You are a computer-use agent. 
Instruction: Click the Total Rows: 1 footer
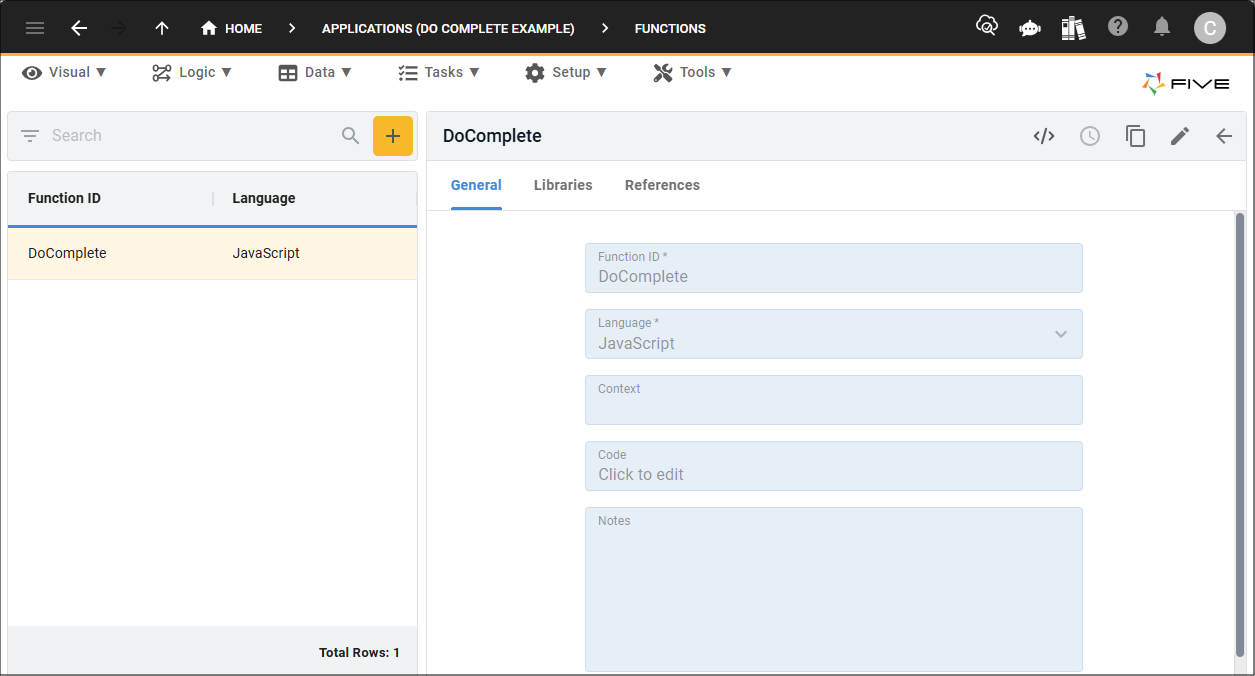pyautogui.click(x=359, y=652)
